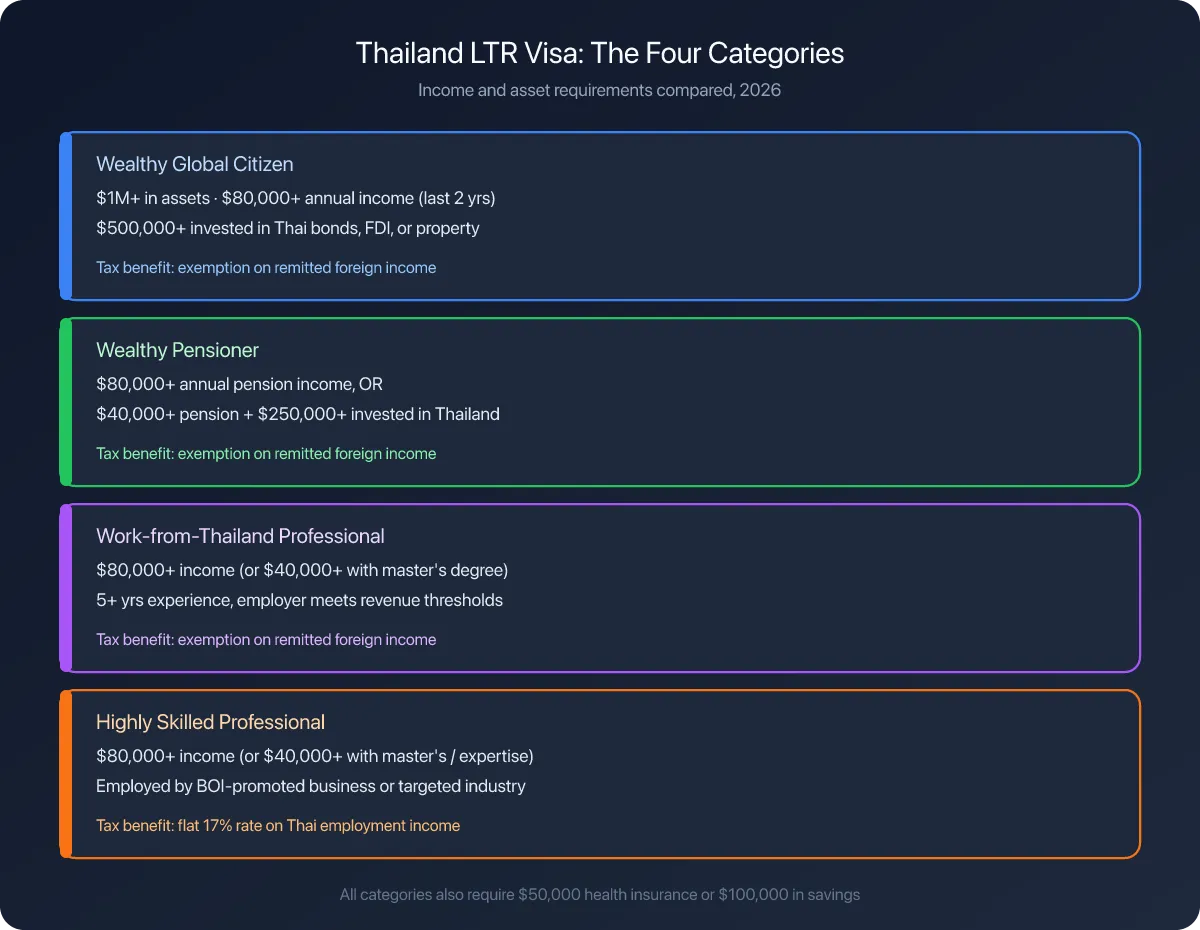
Task: Click the $40,000+ pension plus $250,000 invested line
Action: 298,414
